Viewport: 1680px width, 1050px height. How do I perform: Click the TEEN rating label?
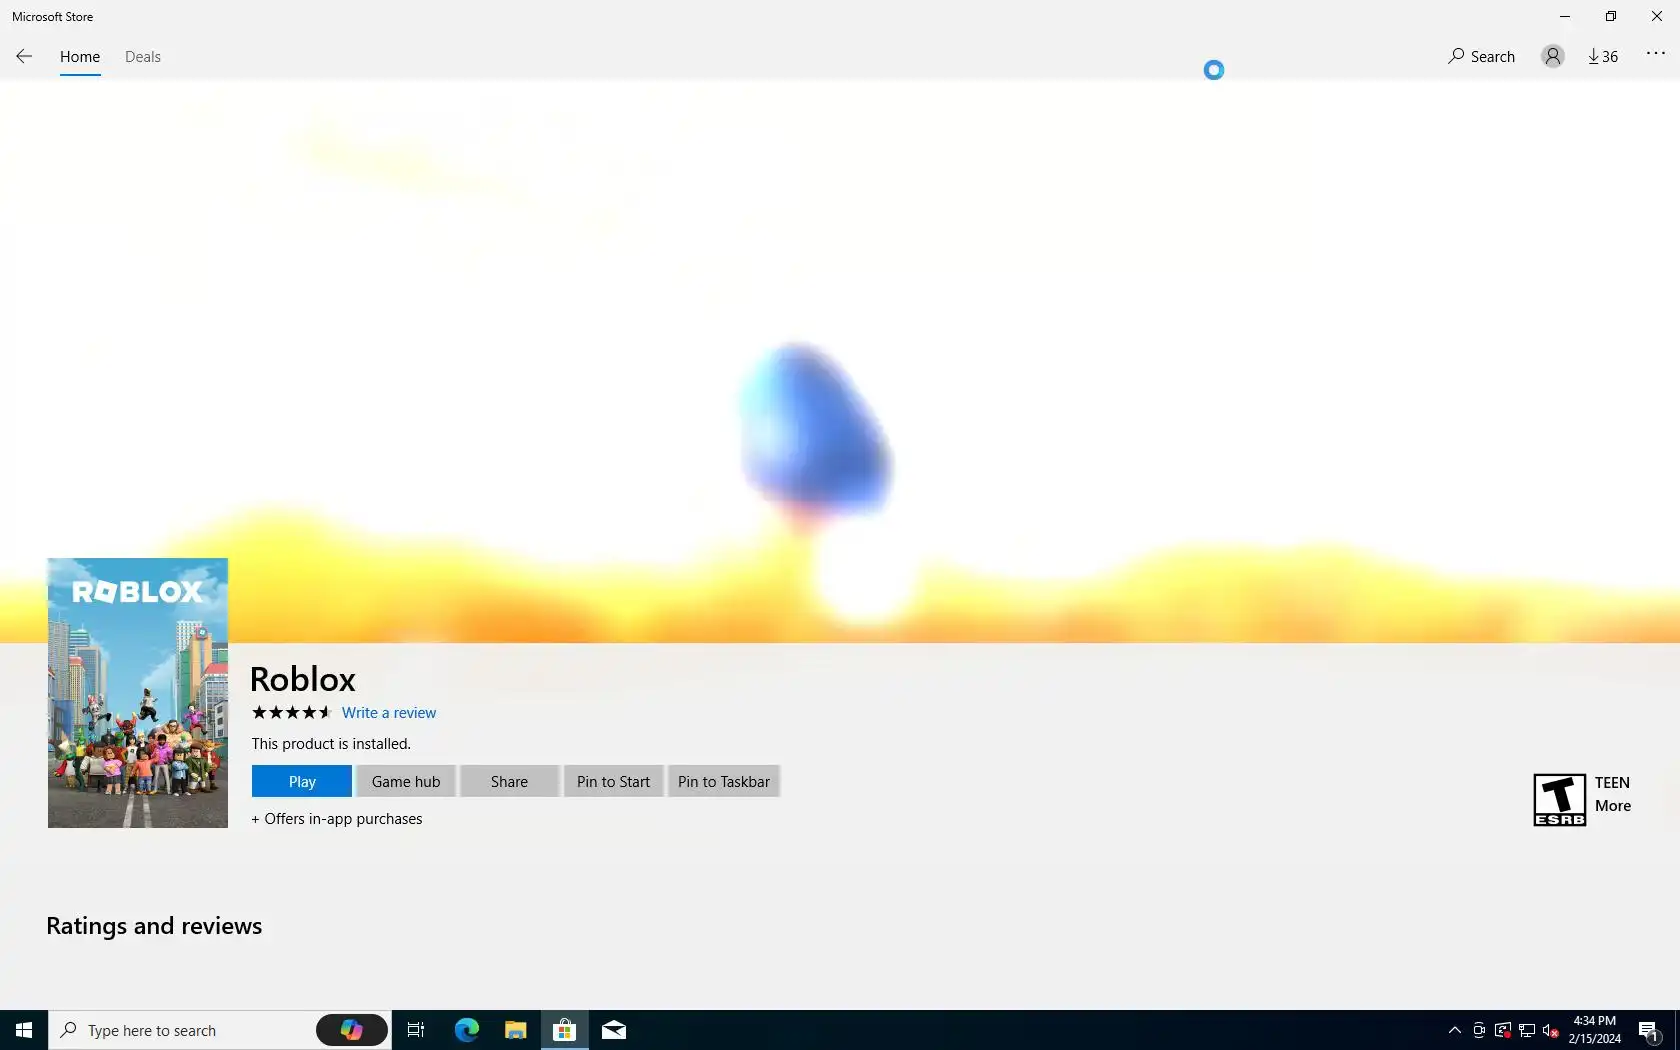(x=1612, y=783)
